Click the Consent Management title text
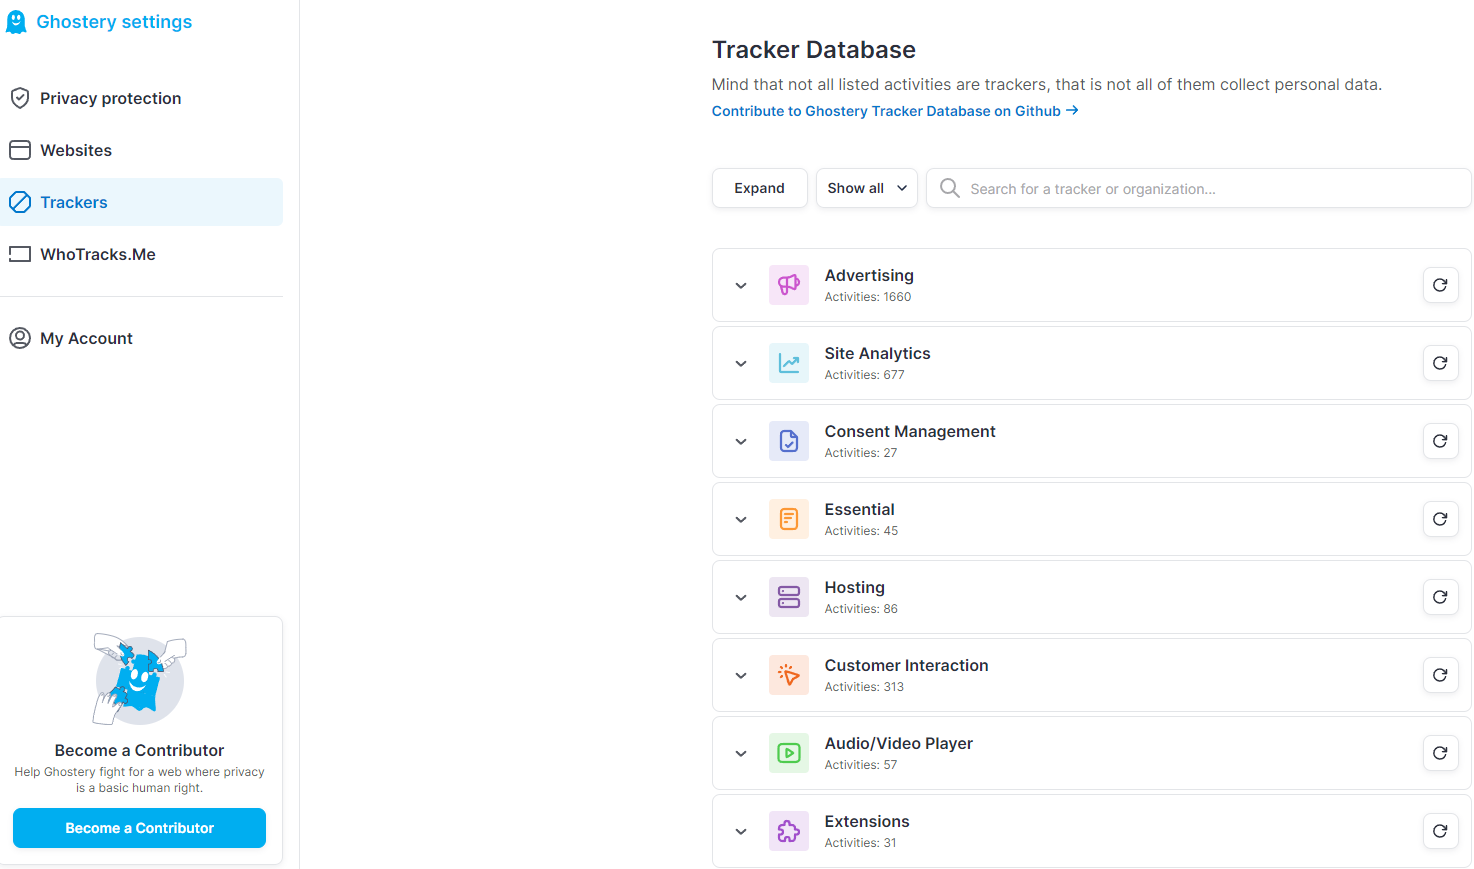The height and width of the screenshot is (869, 1474). [x=910, y=431]
